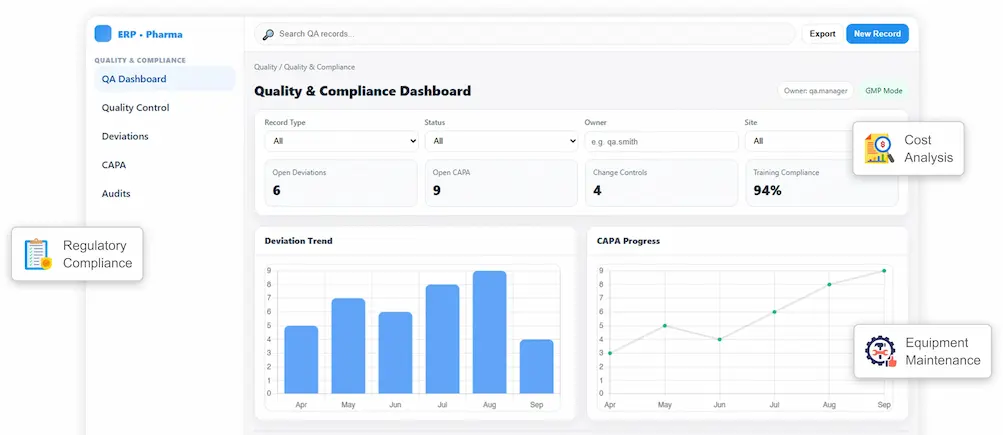Click the Export button

click(x=822, y=34)
